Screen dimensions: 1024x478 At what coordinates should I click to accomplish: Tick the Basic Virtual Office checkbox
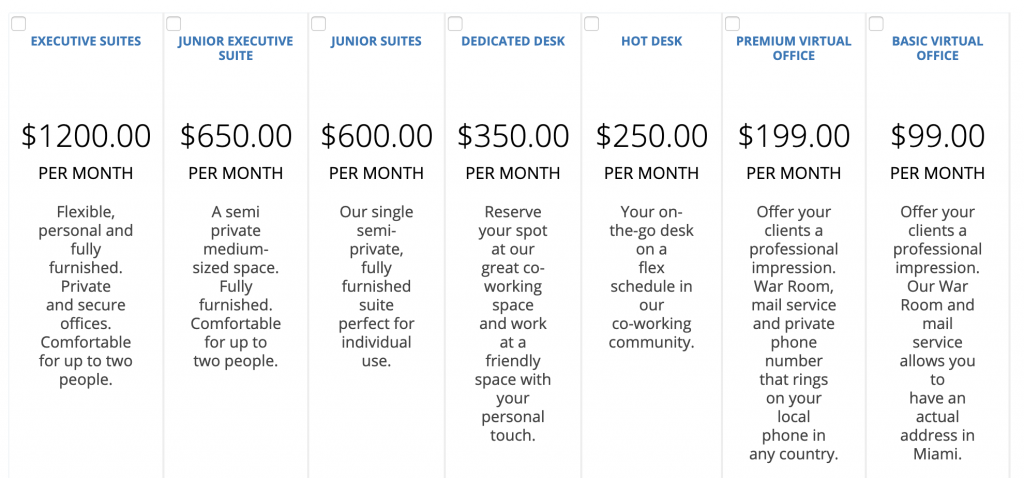point(876,24)
